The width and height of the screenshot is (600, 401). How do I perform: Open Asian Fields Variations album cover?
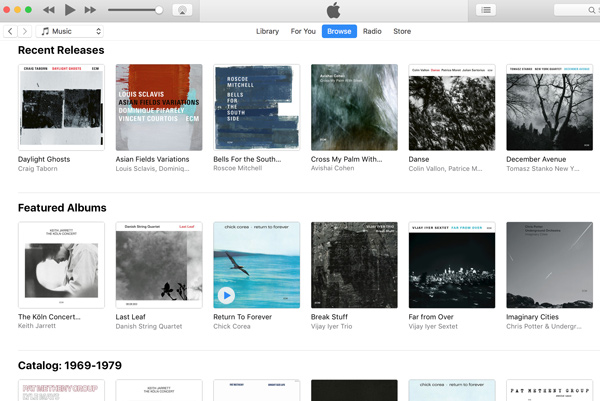[x=159, y=107]
